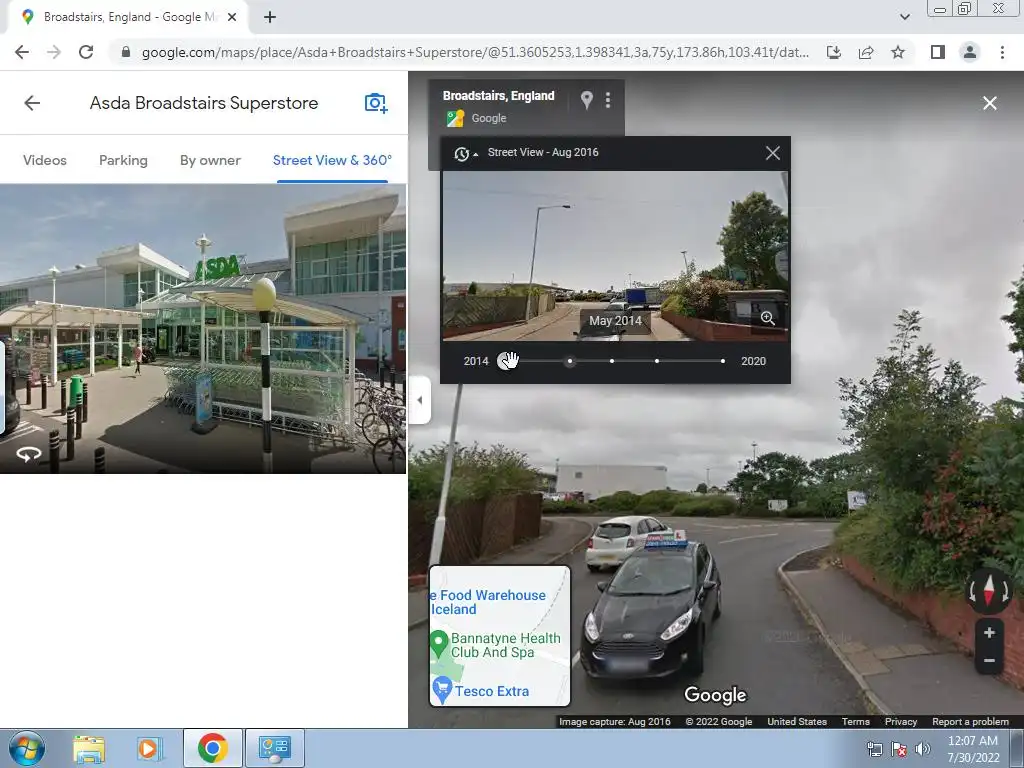Open Chrome three-dot menu

1002,52
